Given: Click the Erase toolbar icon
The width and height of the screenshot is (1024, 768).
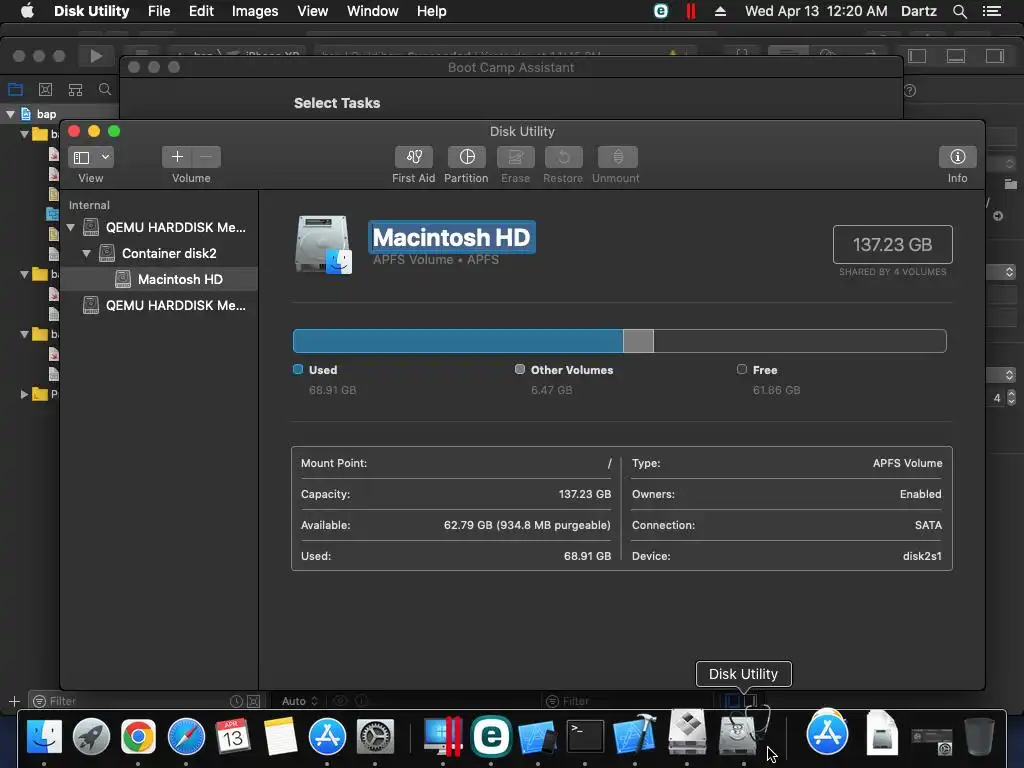Looking at the screenshot, I should 515,157.
